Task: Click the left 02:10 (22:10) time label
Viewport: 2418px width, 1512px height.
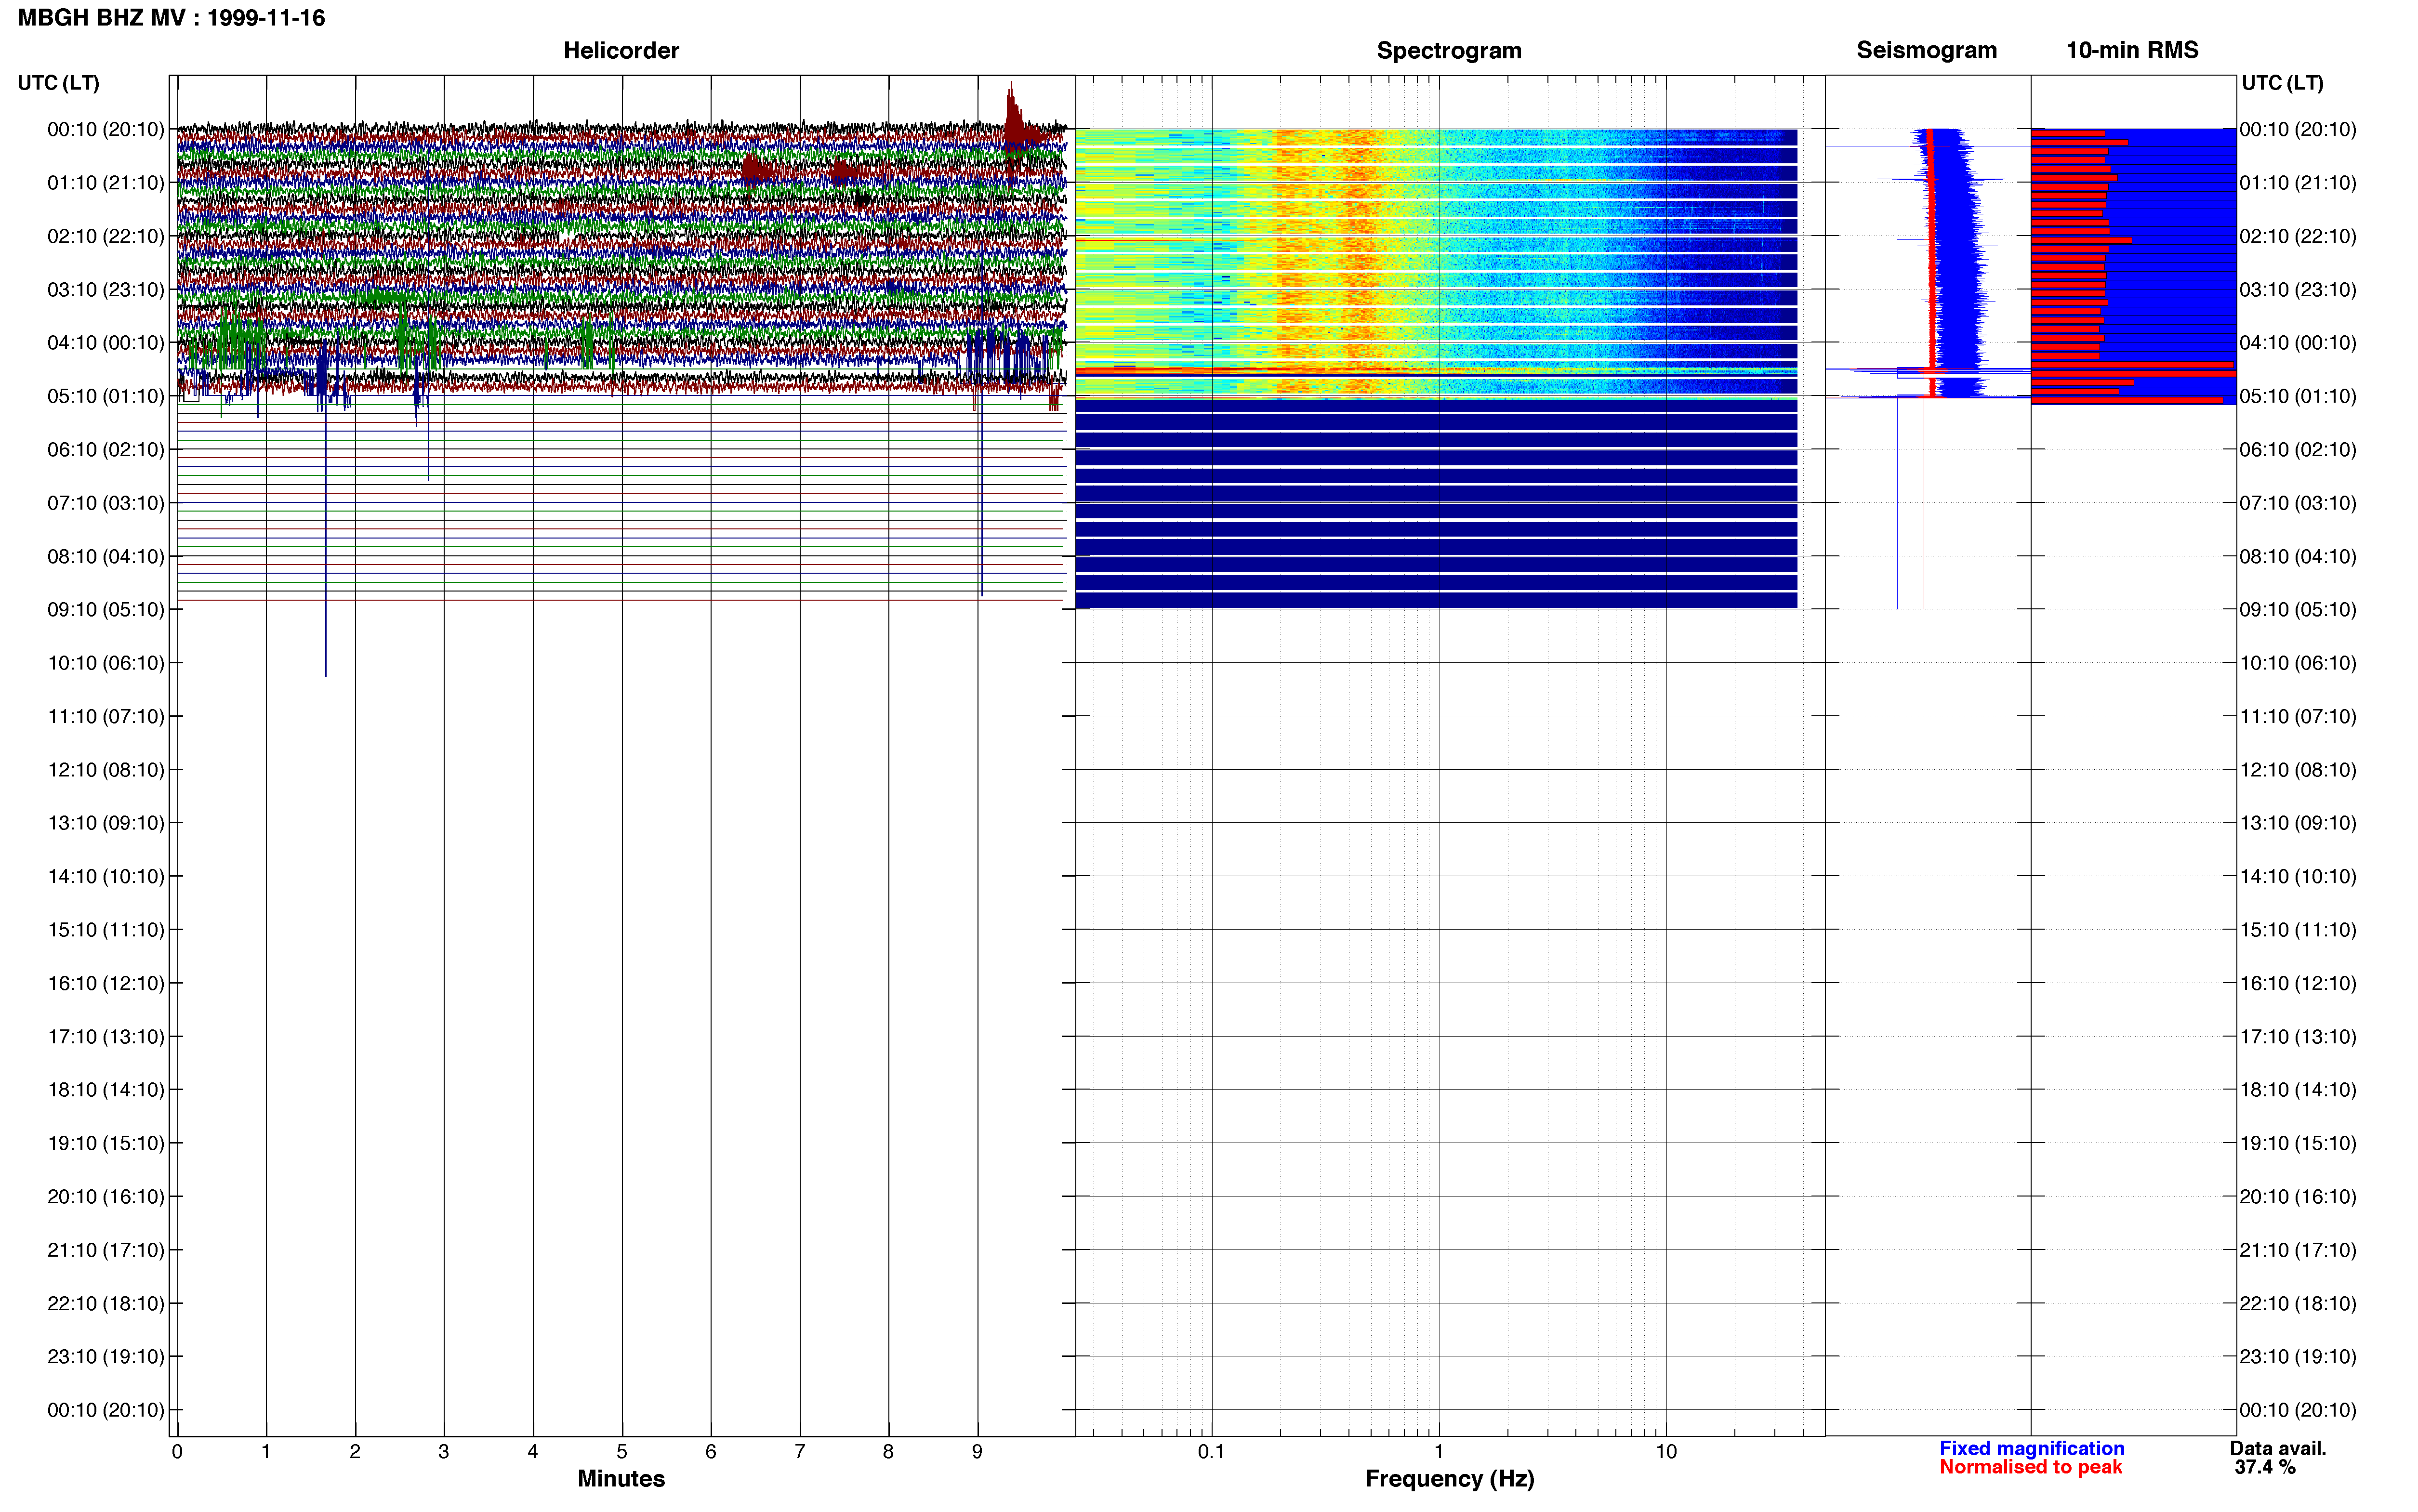Action: (x=106, y=236)
